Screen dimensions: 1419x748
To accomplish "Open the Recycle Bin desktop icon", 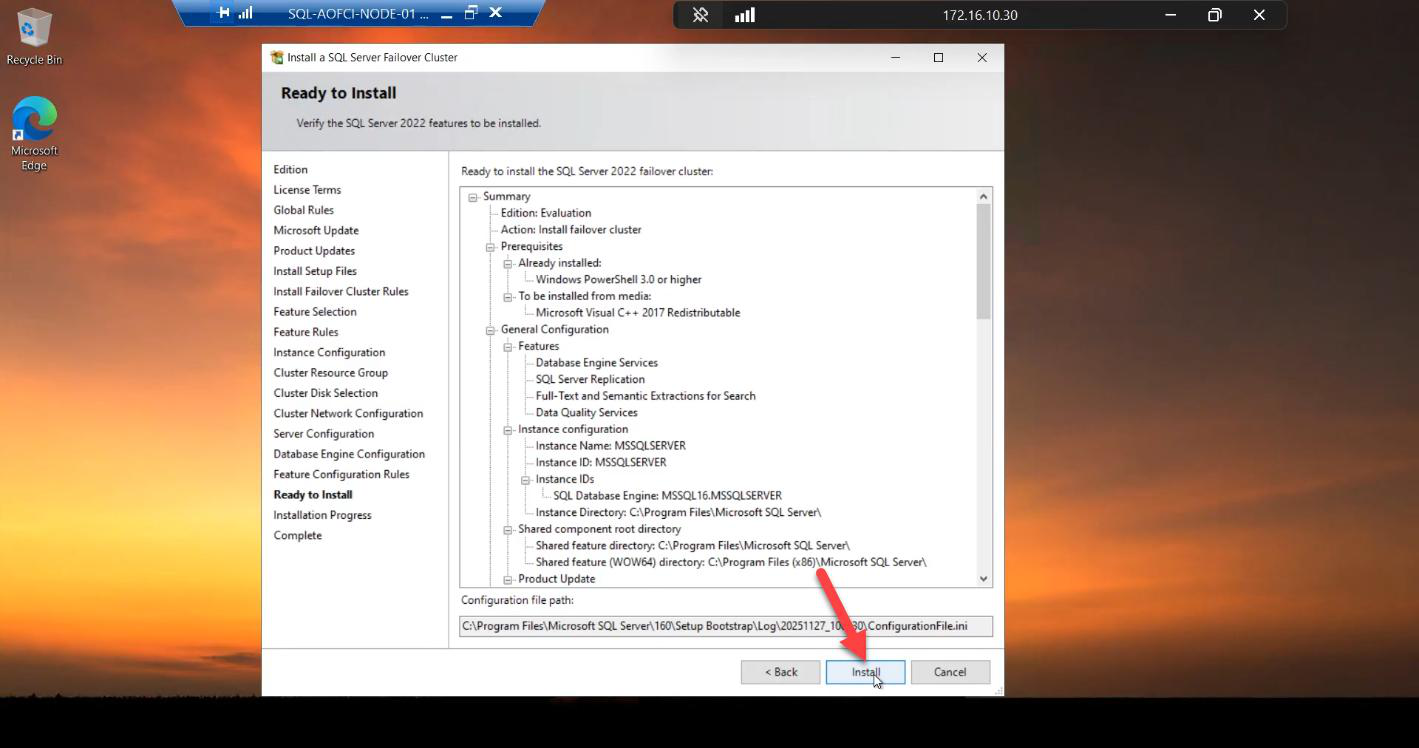I will (34, 37).
